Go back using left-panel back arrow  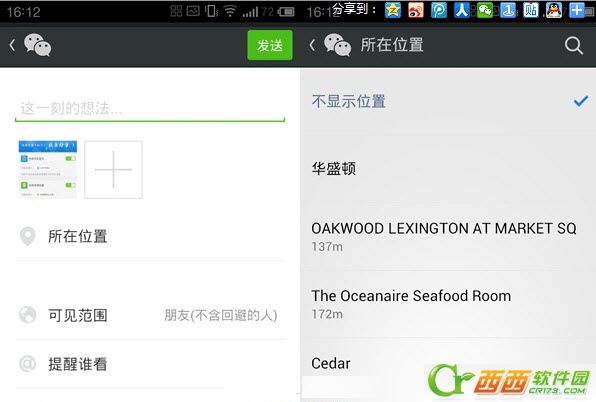pyautogui.click(x=12, y=45)
